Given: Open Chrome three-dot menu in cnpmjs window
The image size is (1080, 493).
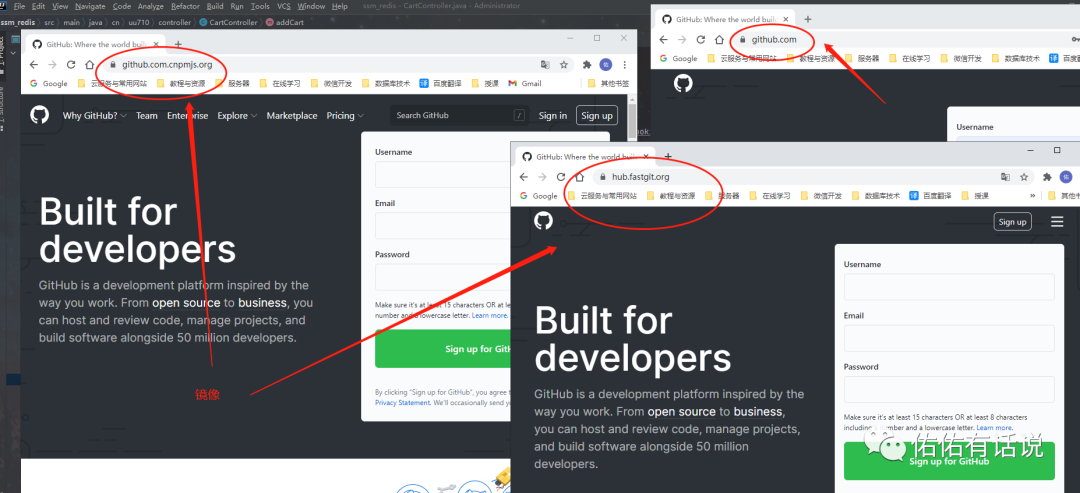Looking at the screenshot, I should (x=624, y=65).
